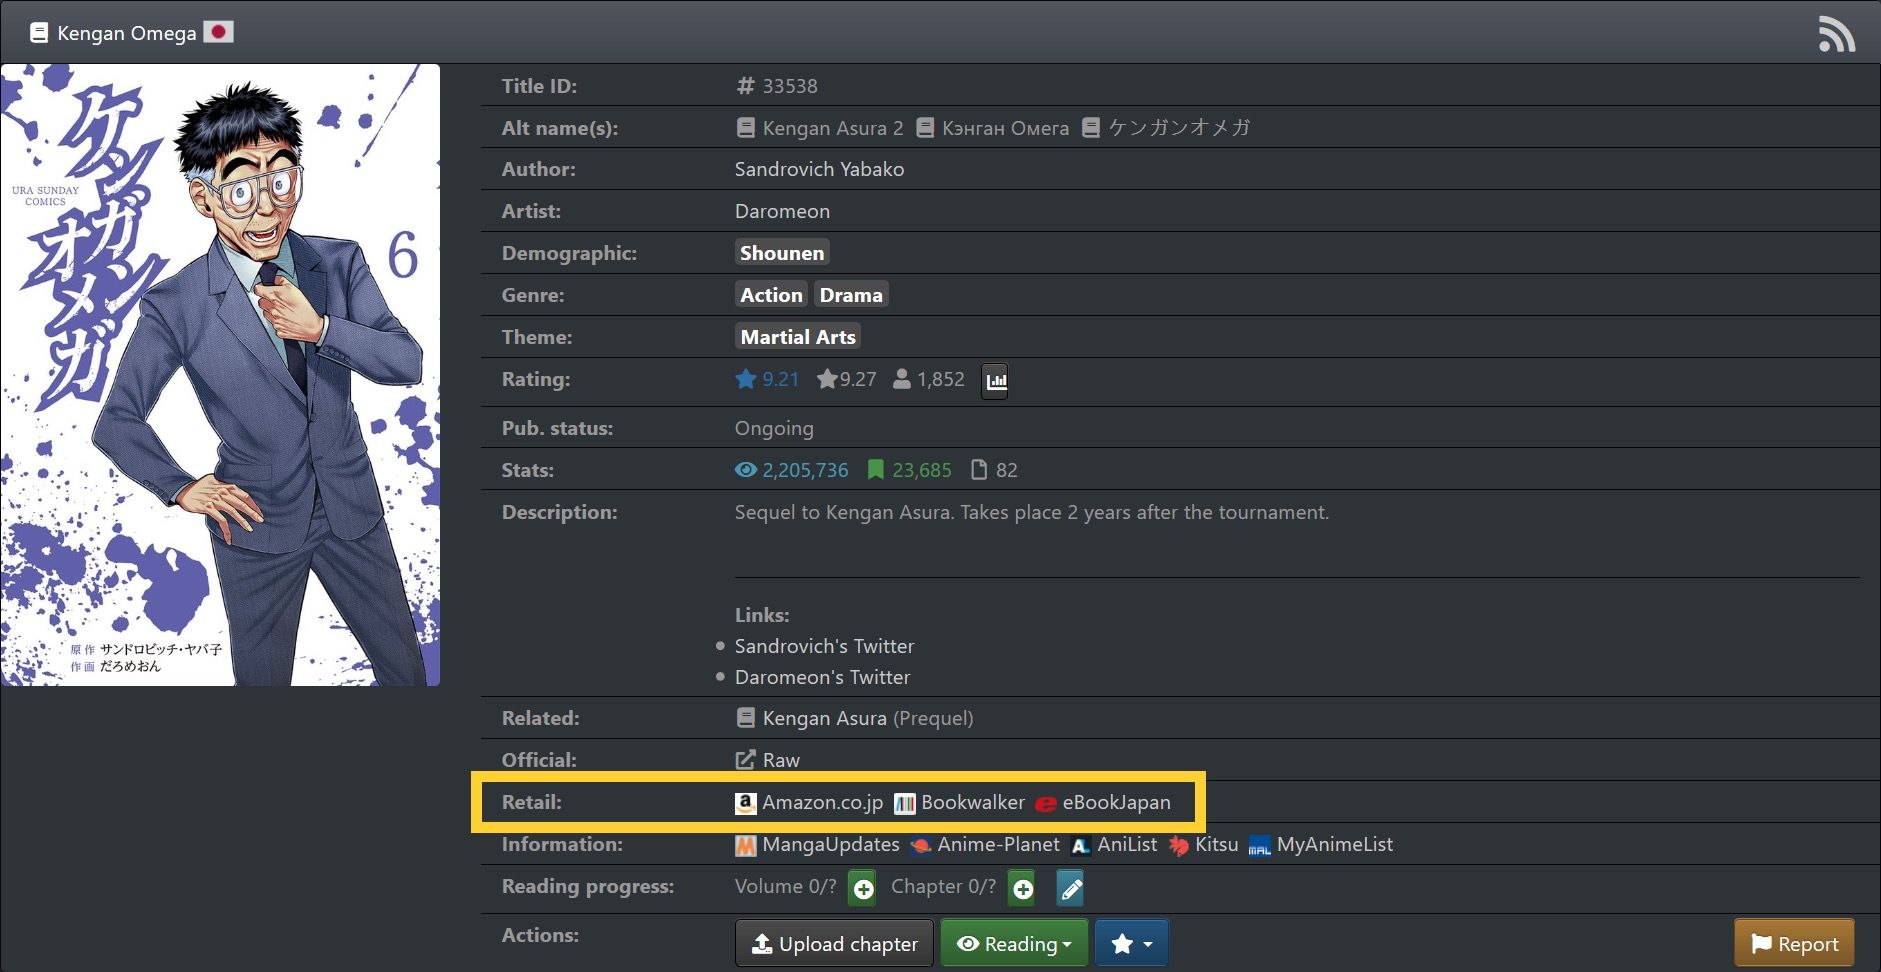
Task: Click the Japanese flag icon beside the title
Action: (218, 32)
